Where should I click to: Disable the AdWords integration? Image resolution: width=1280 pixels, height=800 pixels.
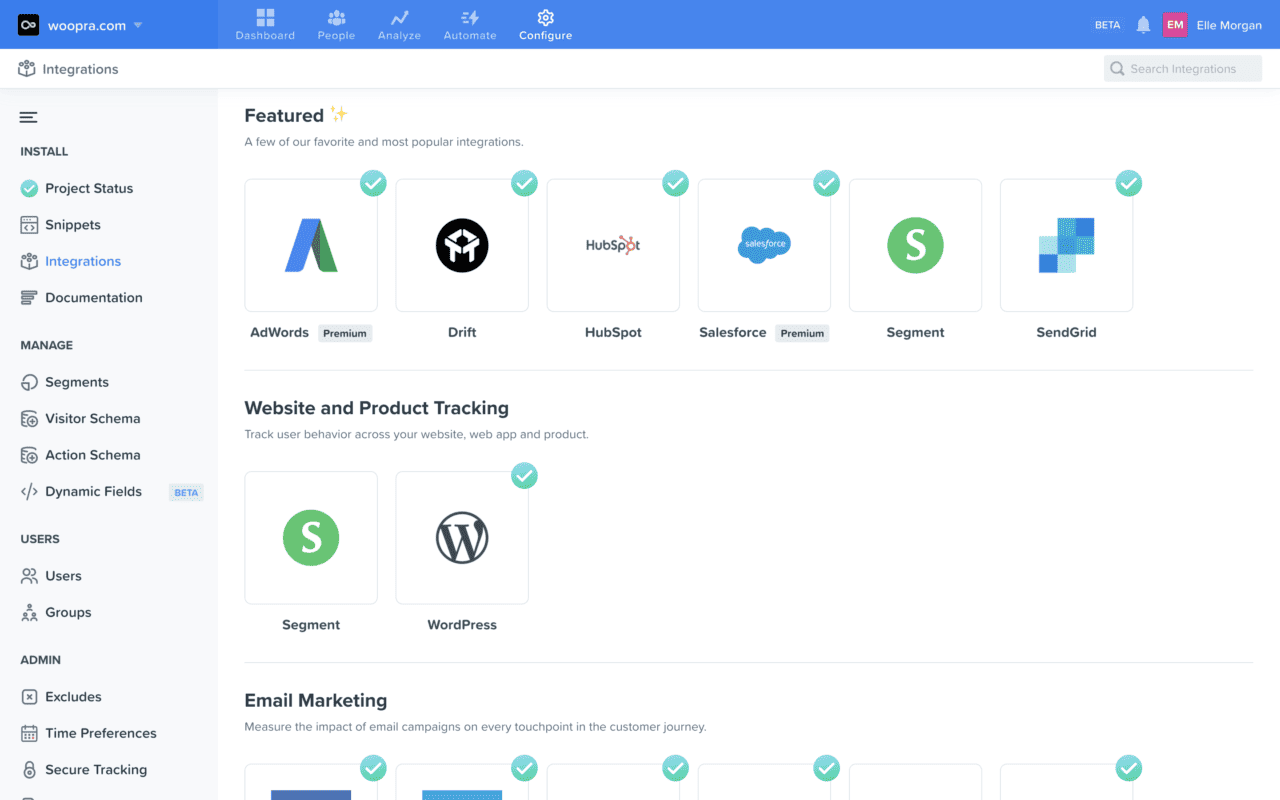click(373, 183)
